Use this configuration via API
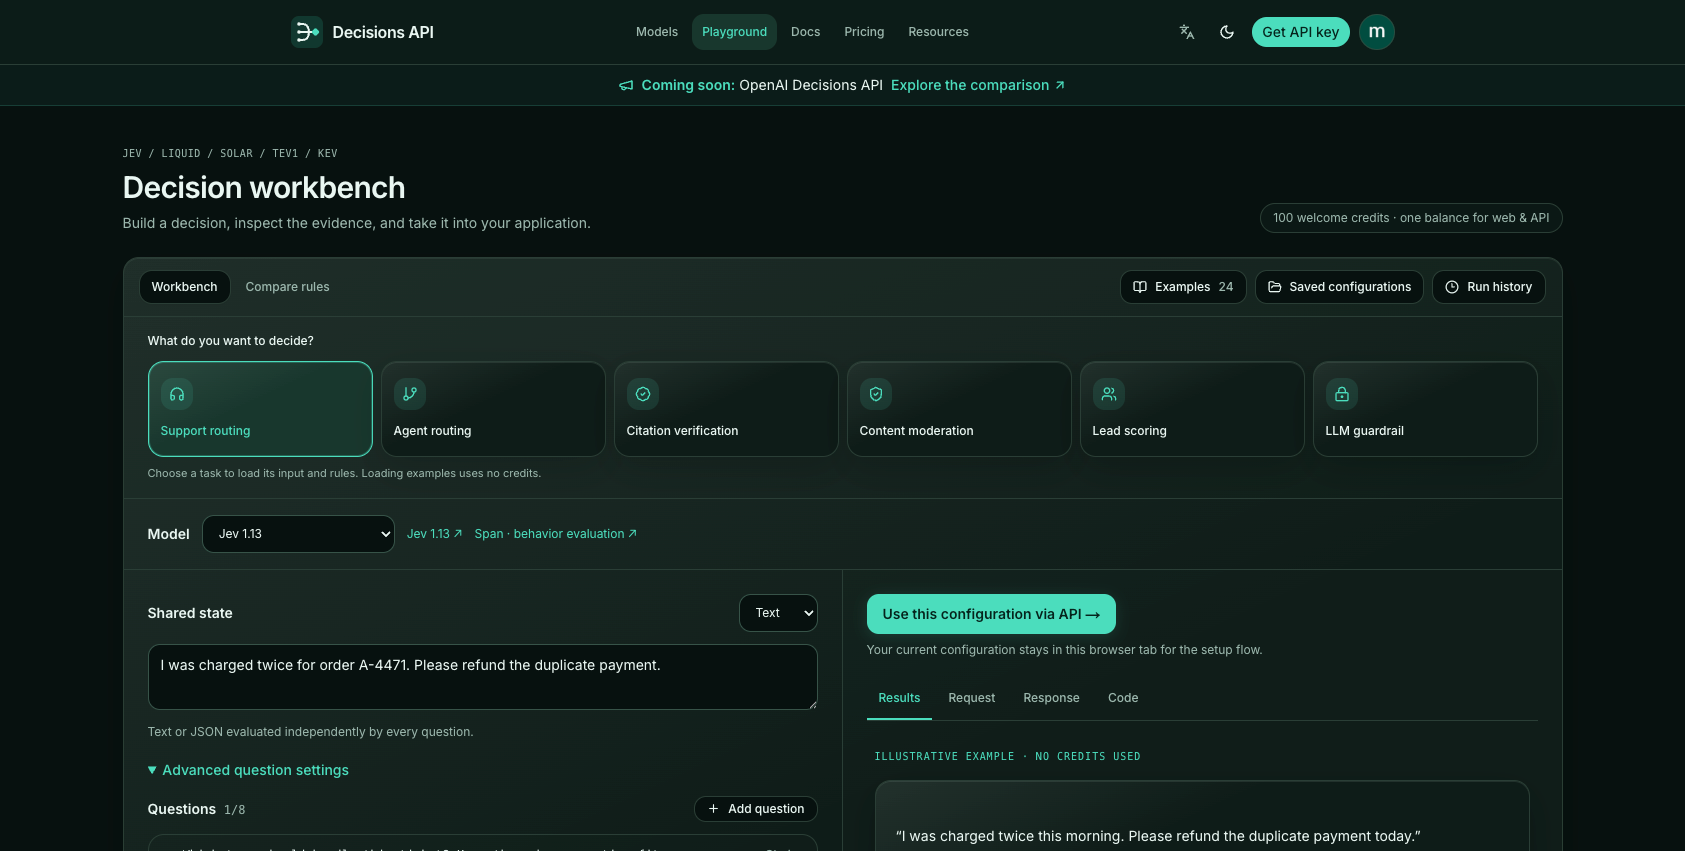1685x851 pixels. pos(991,614)
